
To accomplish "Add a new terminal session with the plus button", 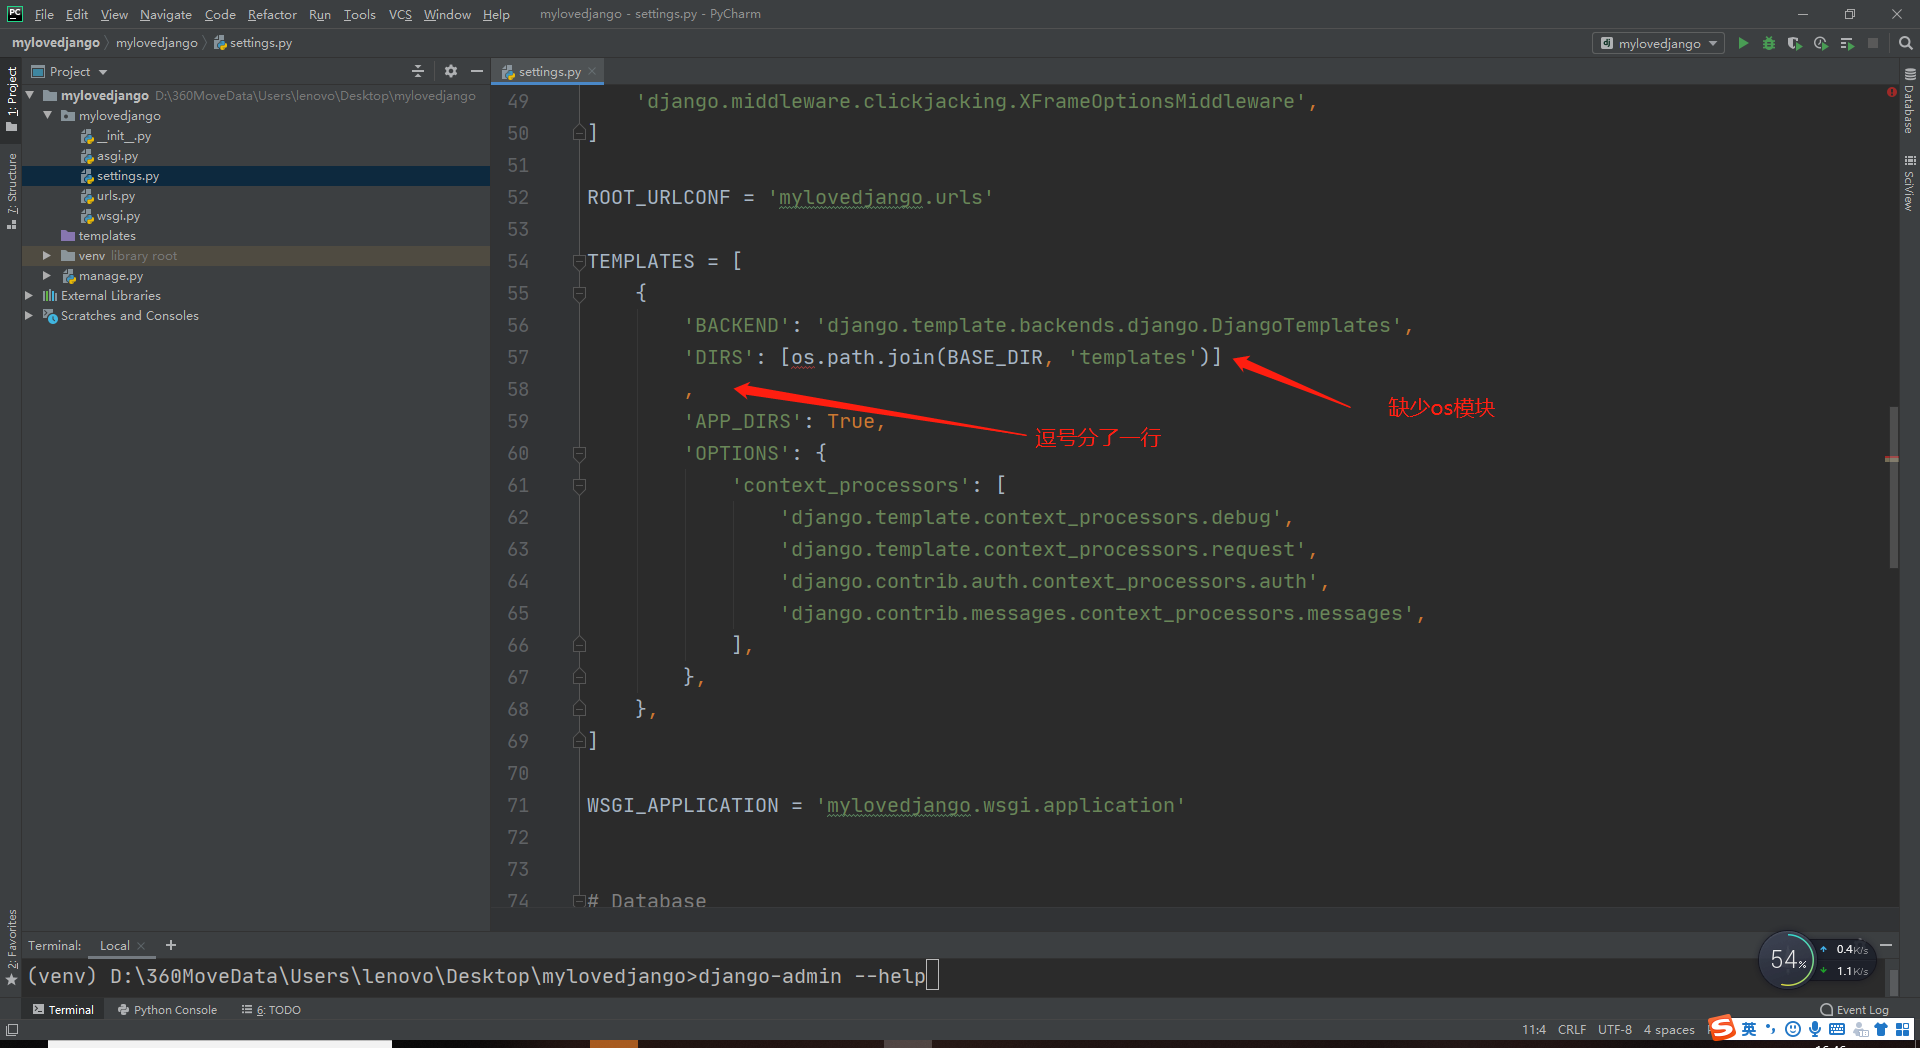I will [170, 945].
